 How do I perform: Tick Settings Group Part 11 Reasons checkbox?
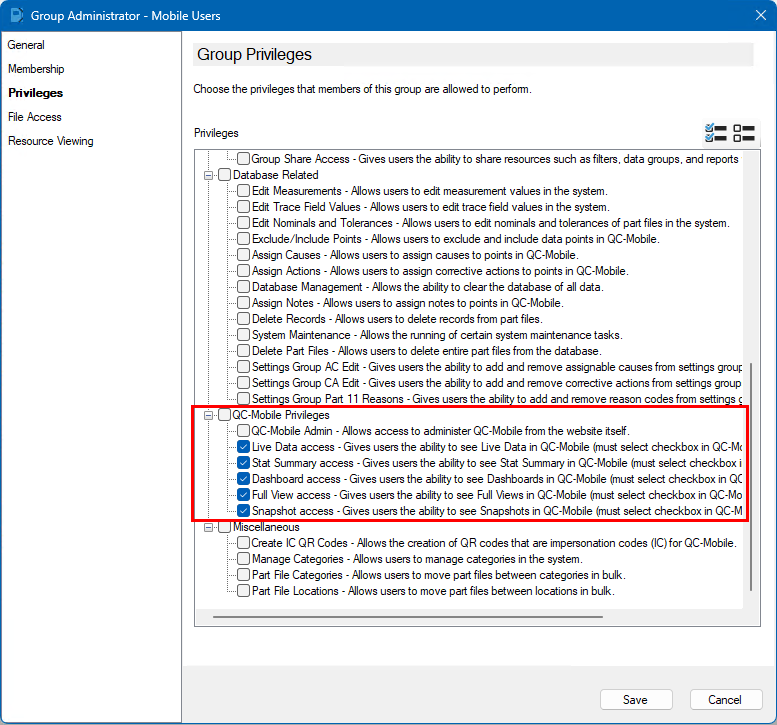[243, 398]
